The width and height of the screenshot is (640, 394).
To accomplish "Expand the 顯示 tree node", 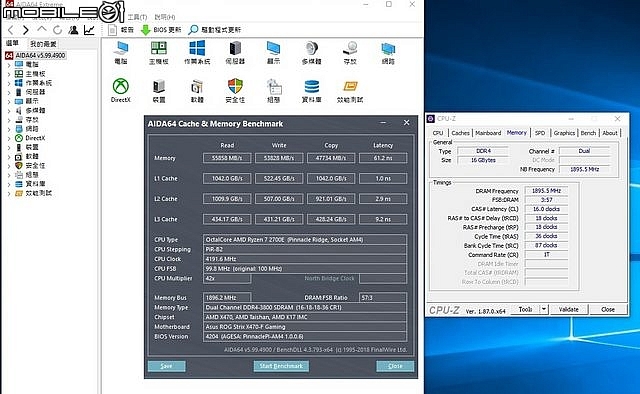I will 9,101.
